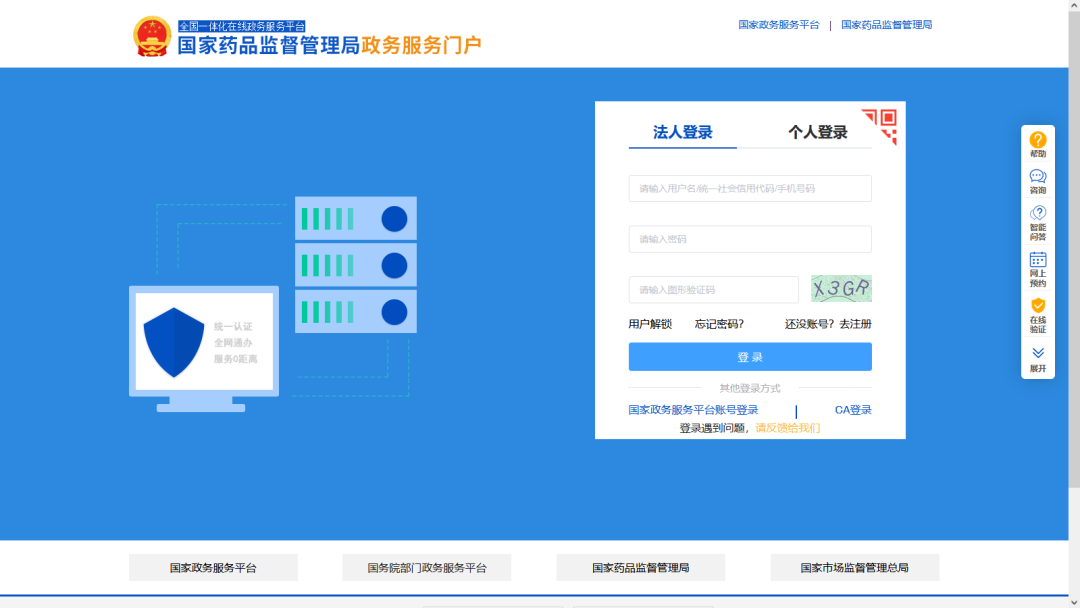Screen dimensions: 1080x608
Task: Switch to the 个人登录 tab
Action: click(817, 133)
